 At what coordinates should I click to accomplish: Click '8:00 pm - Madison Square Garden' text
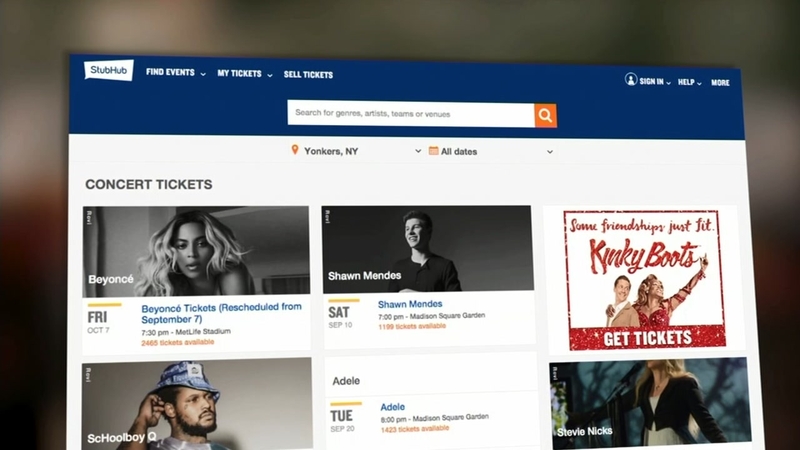[435, 418]
